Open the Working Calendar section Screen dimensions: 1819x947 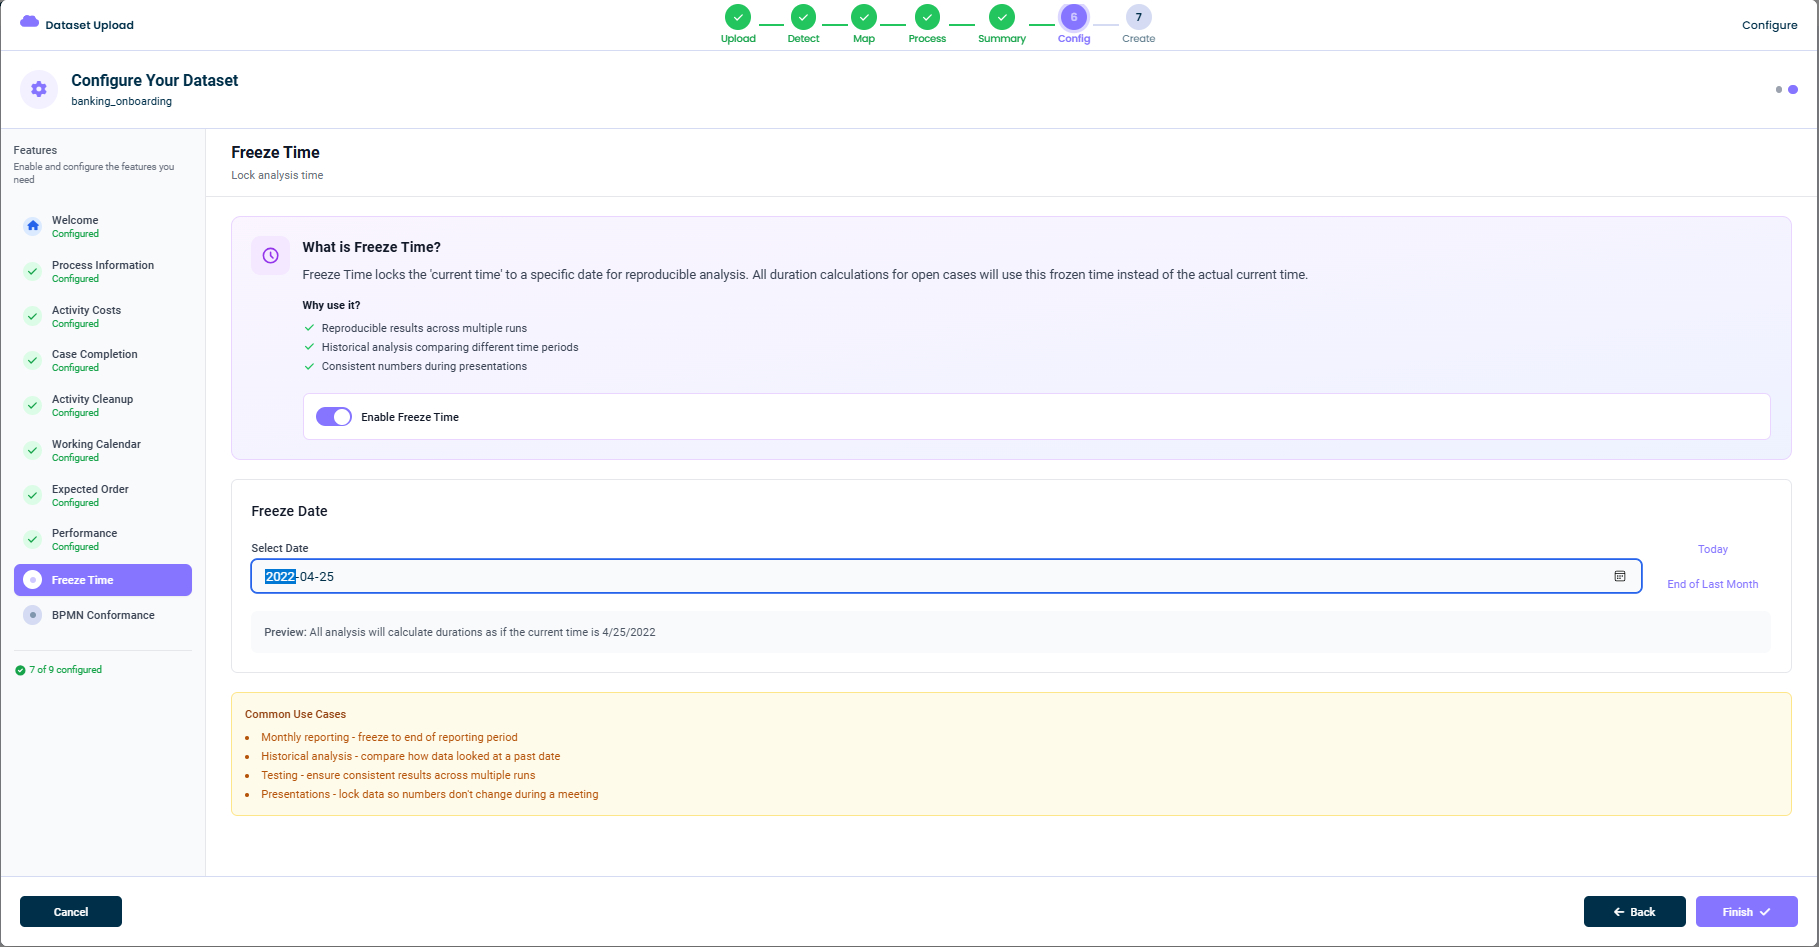click(x=103, y=450)
